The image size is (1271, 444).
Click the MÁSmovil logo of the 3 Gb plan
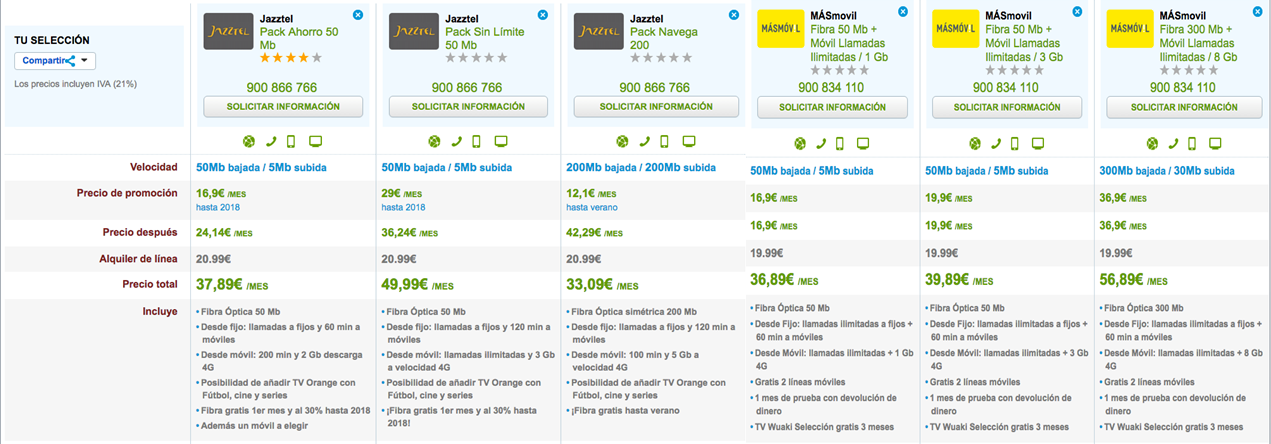pos(956,28)
